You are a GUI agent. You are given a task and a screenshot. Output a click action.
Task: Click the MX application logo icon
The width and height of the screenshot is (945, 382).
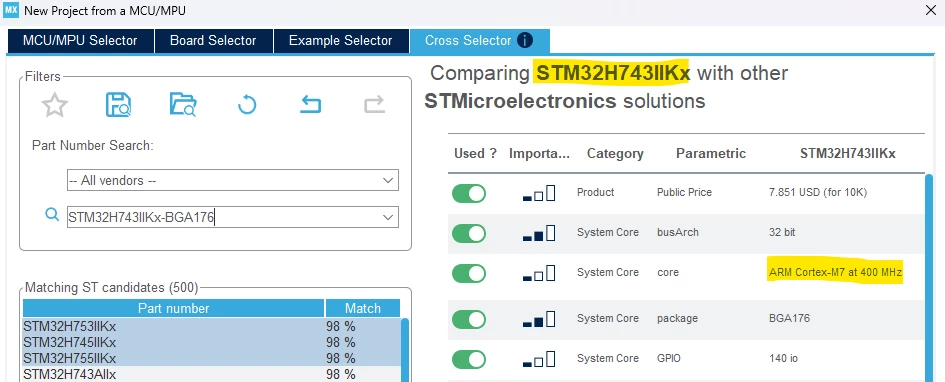(11, 10)
